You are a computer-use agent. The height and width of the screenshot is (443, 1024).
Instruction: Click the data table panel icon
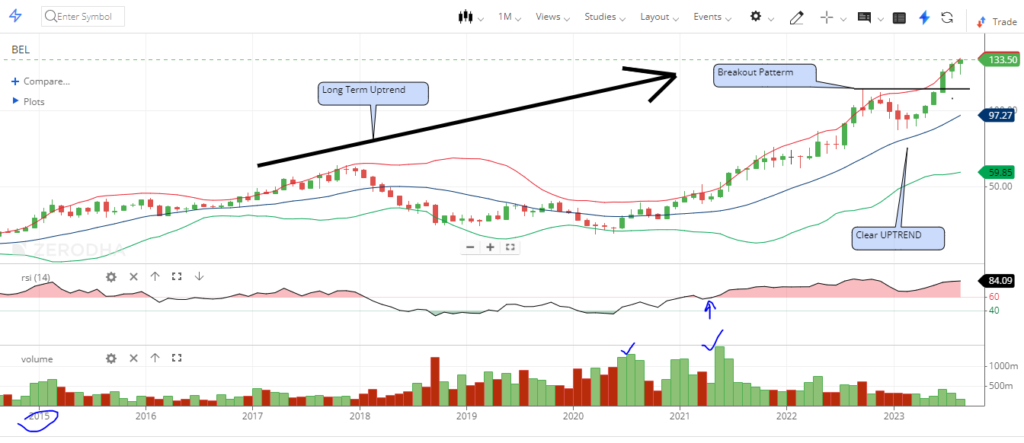[x=899, y=18]
